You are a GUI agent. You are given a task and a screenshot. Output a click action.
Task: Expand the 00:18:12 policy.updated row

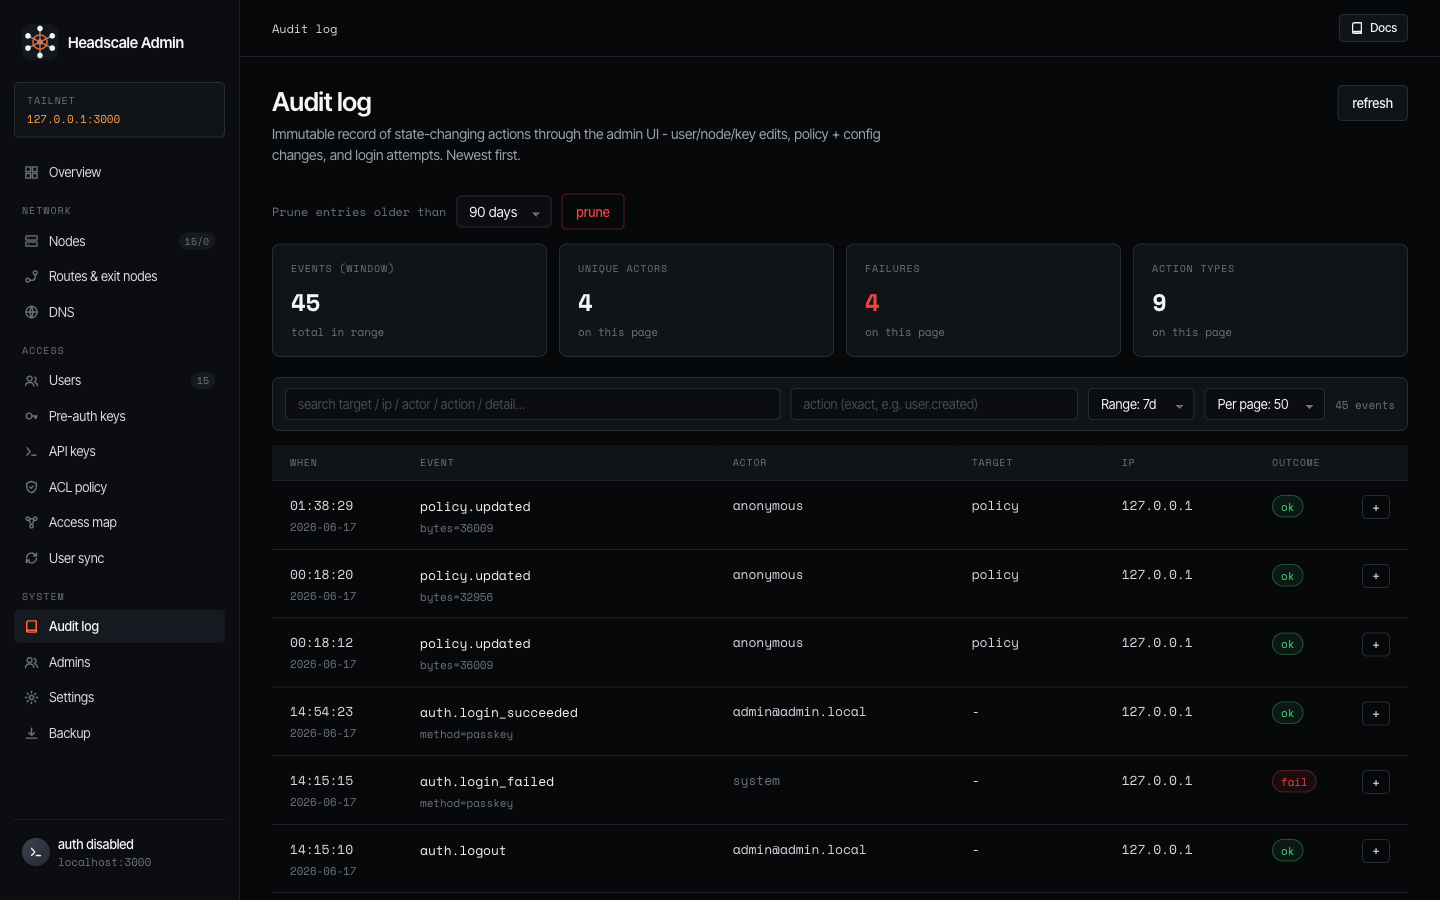pos(1376,645)
